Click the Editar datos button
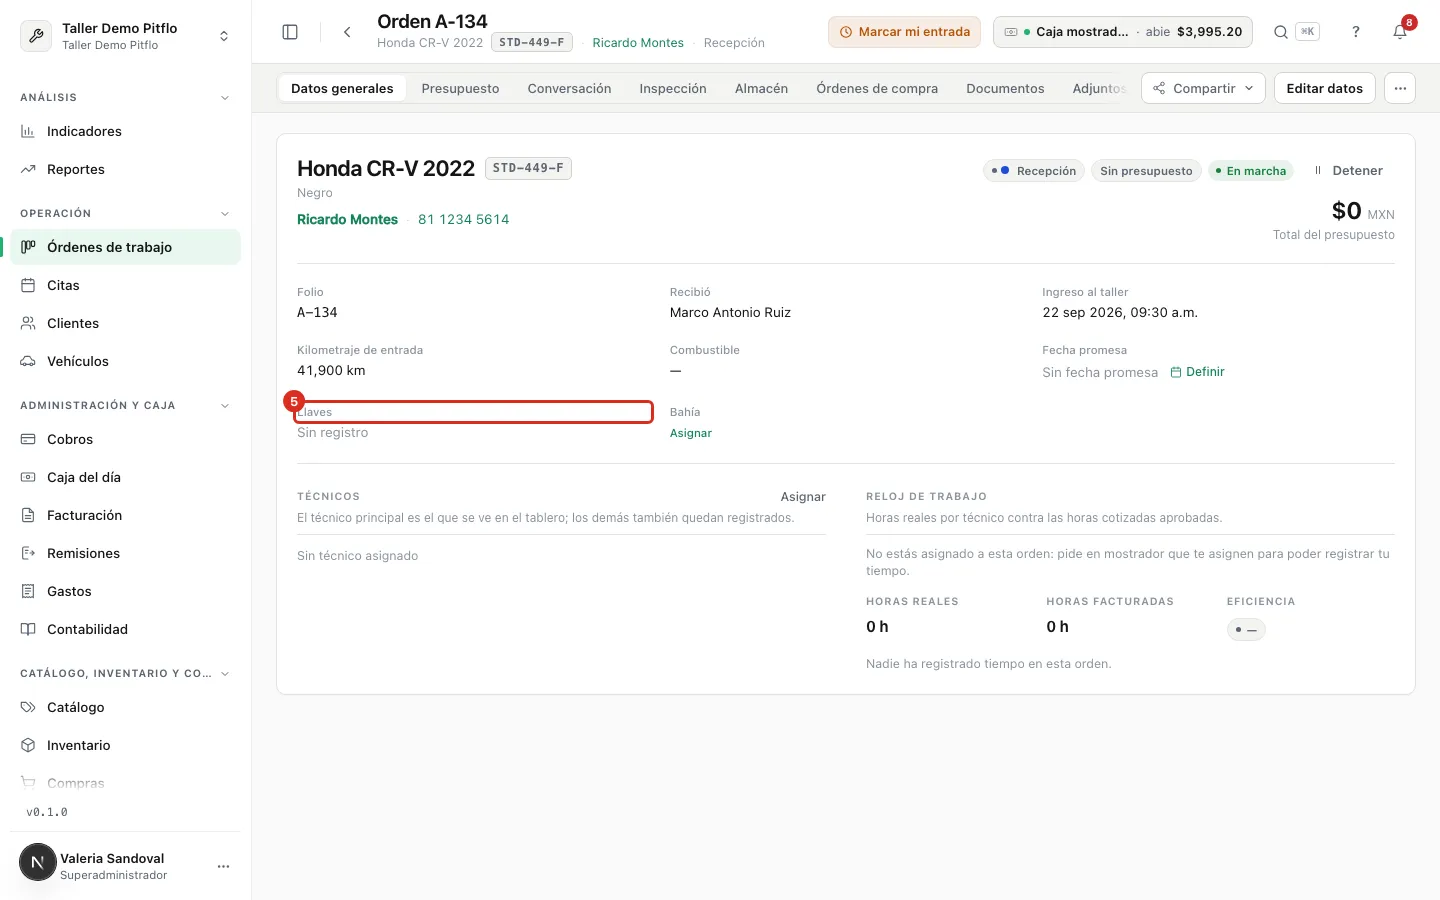Image resolution: width=1440 pixels, height=900 pixels. [x=1324, y=88]
